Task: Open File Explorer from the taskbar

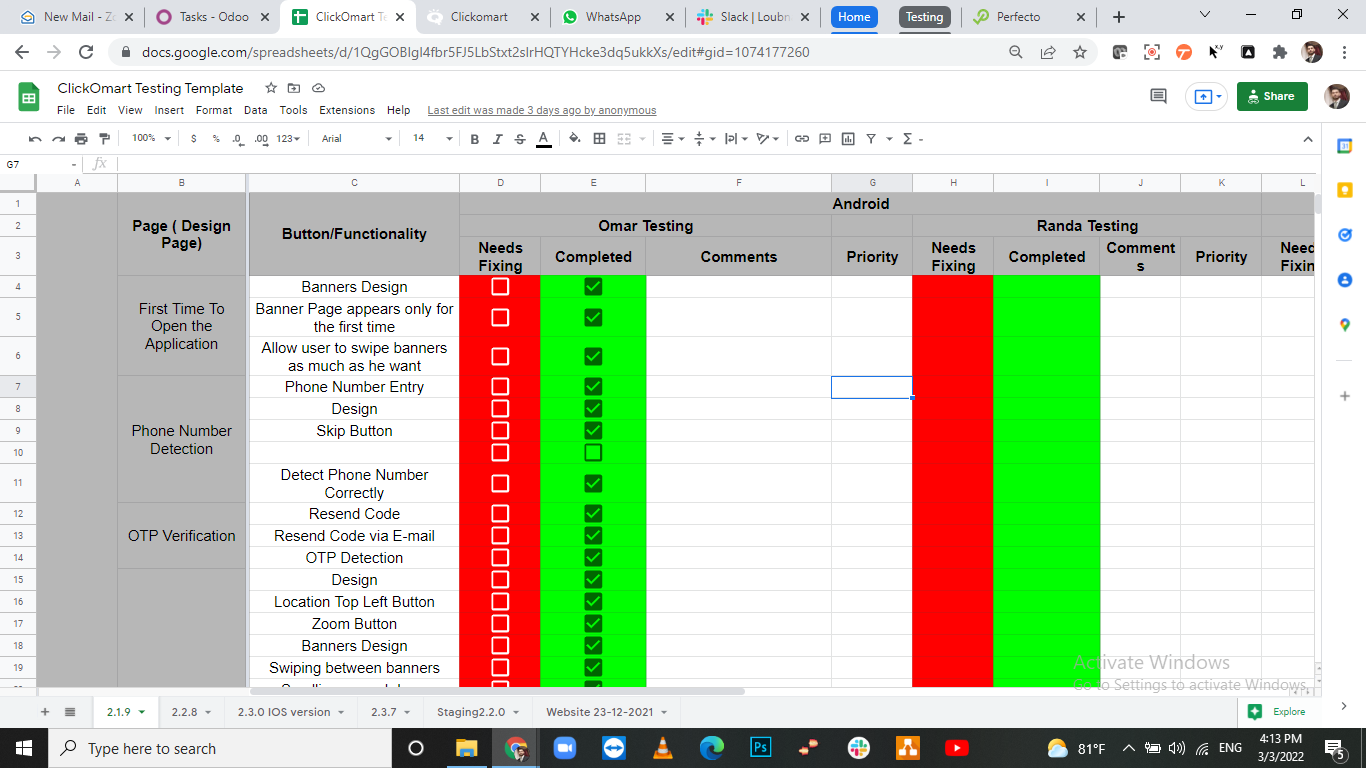Action: 467,748
